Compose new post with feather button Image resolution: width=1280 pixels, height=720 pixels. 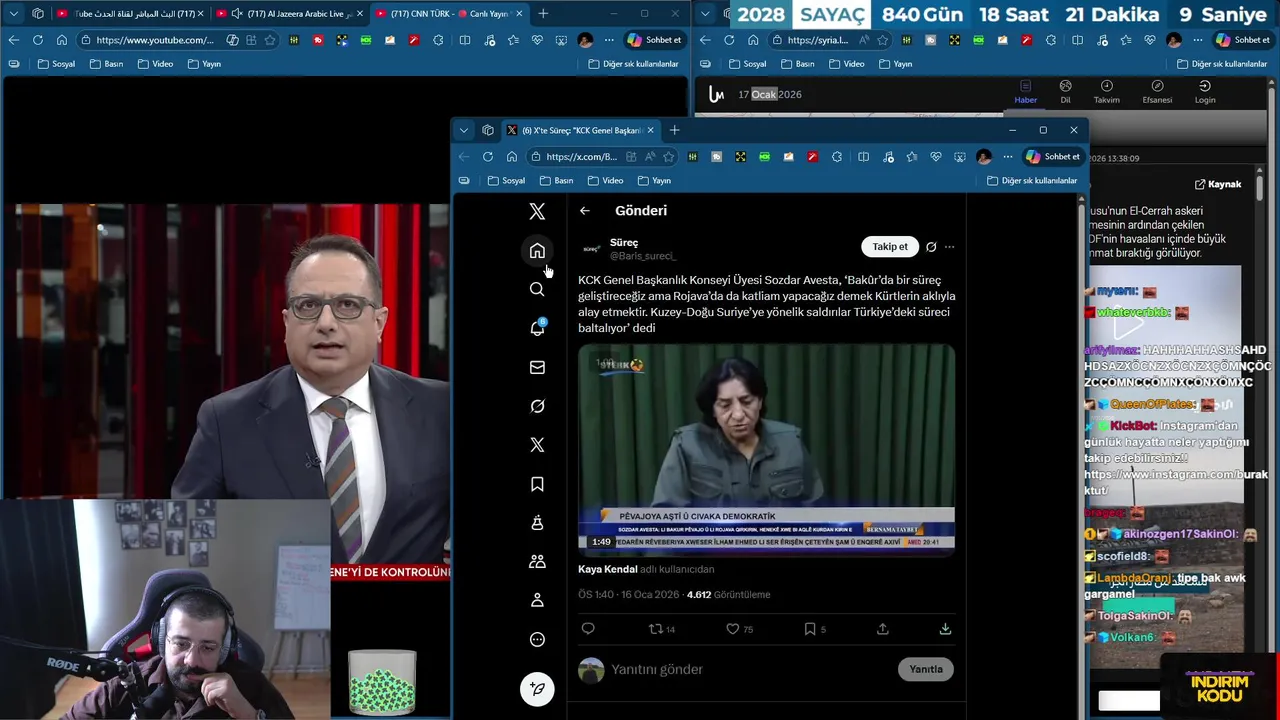pos(537,689)
